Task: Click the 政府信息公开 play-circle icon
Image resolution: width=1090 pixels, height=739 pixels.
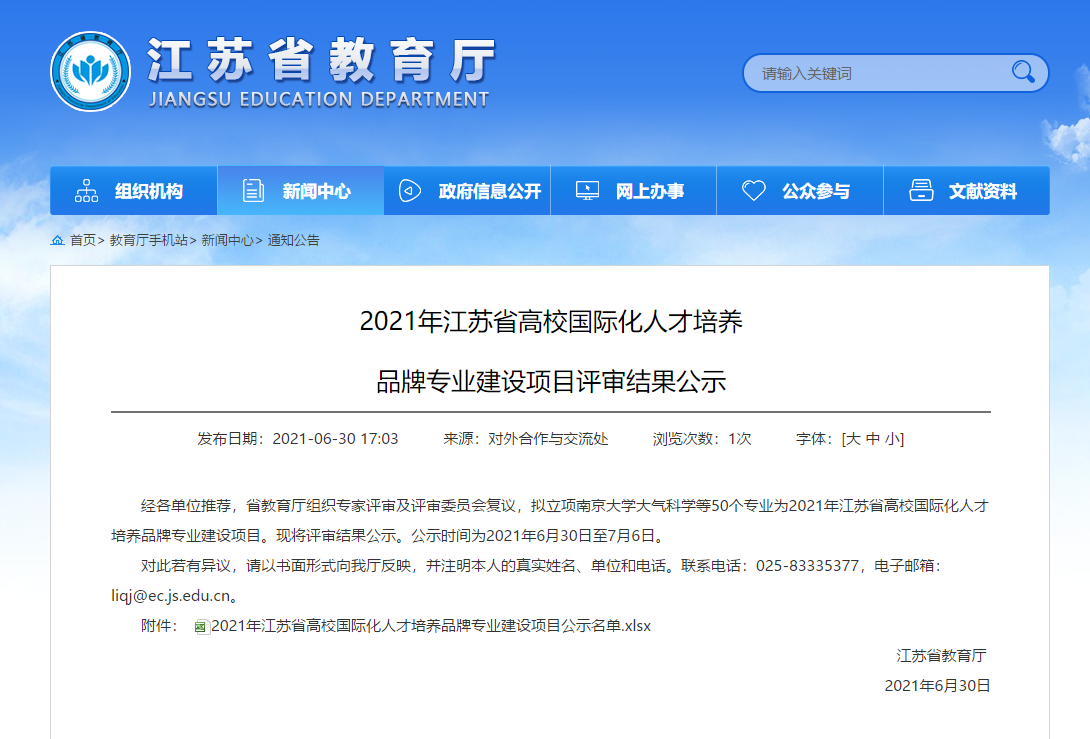Action: coord(410,191)
